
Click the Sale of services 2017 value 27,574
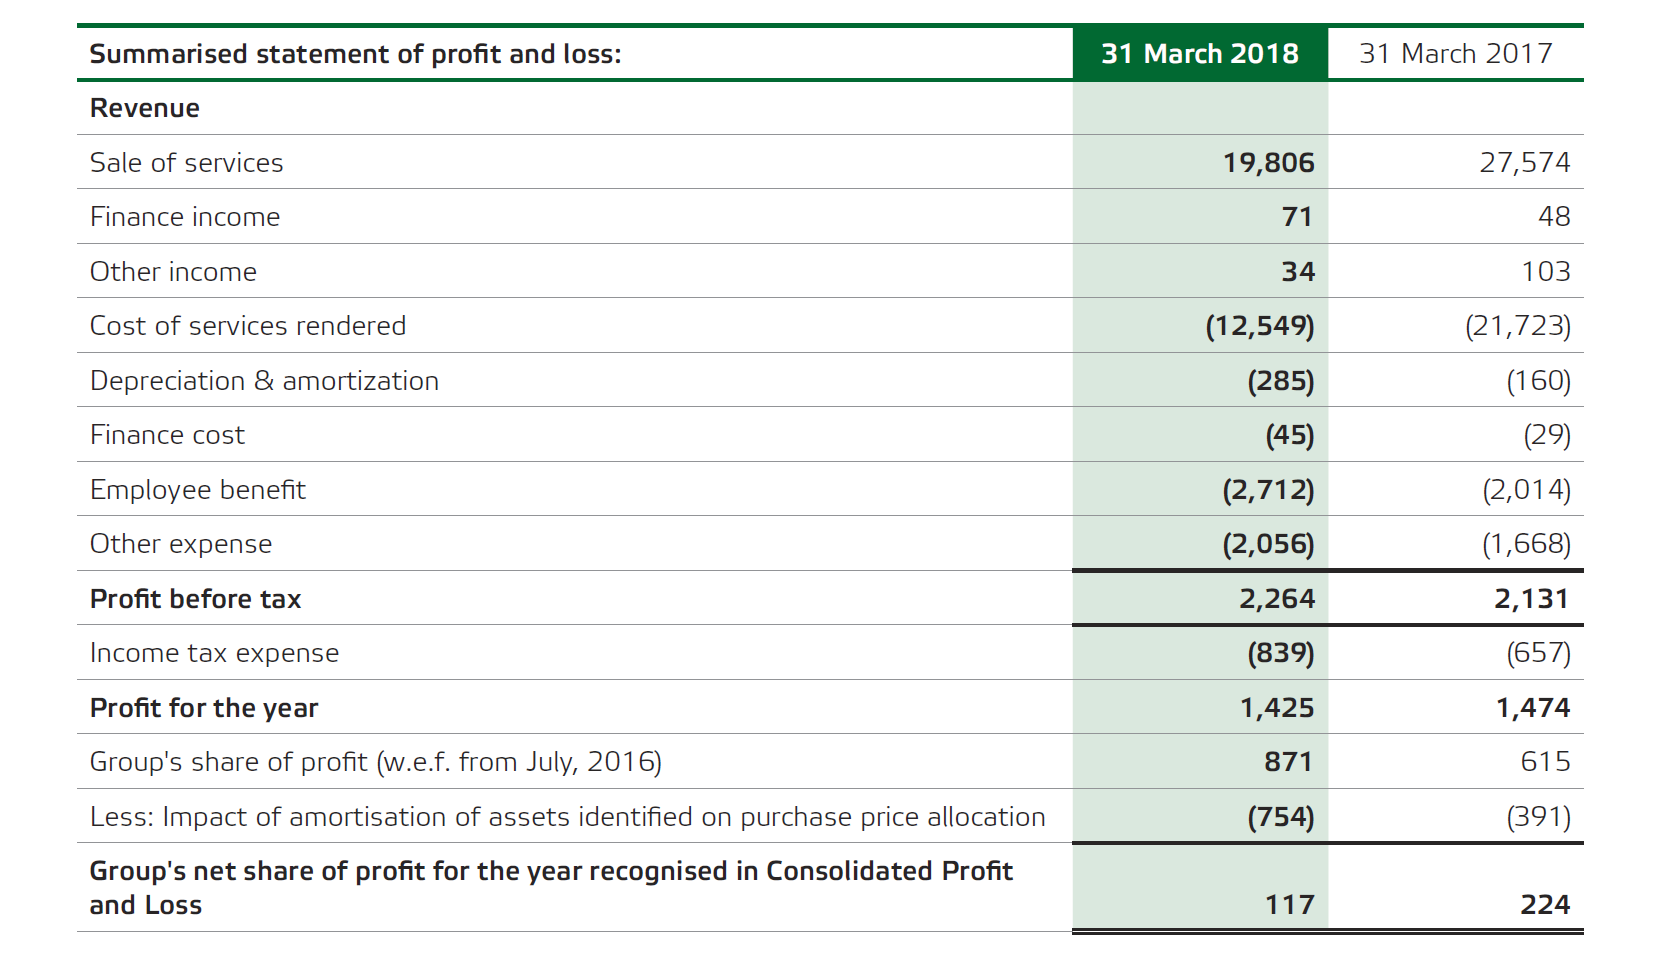point(1524,163)
